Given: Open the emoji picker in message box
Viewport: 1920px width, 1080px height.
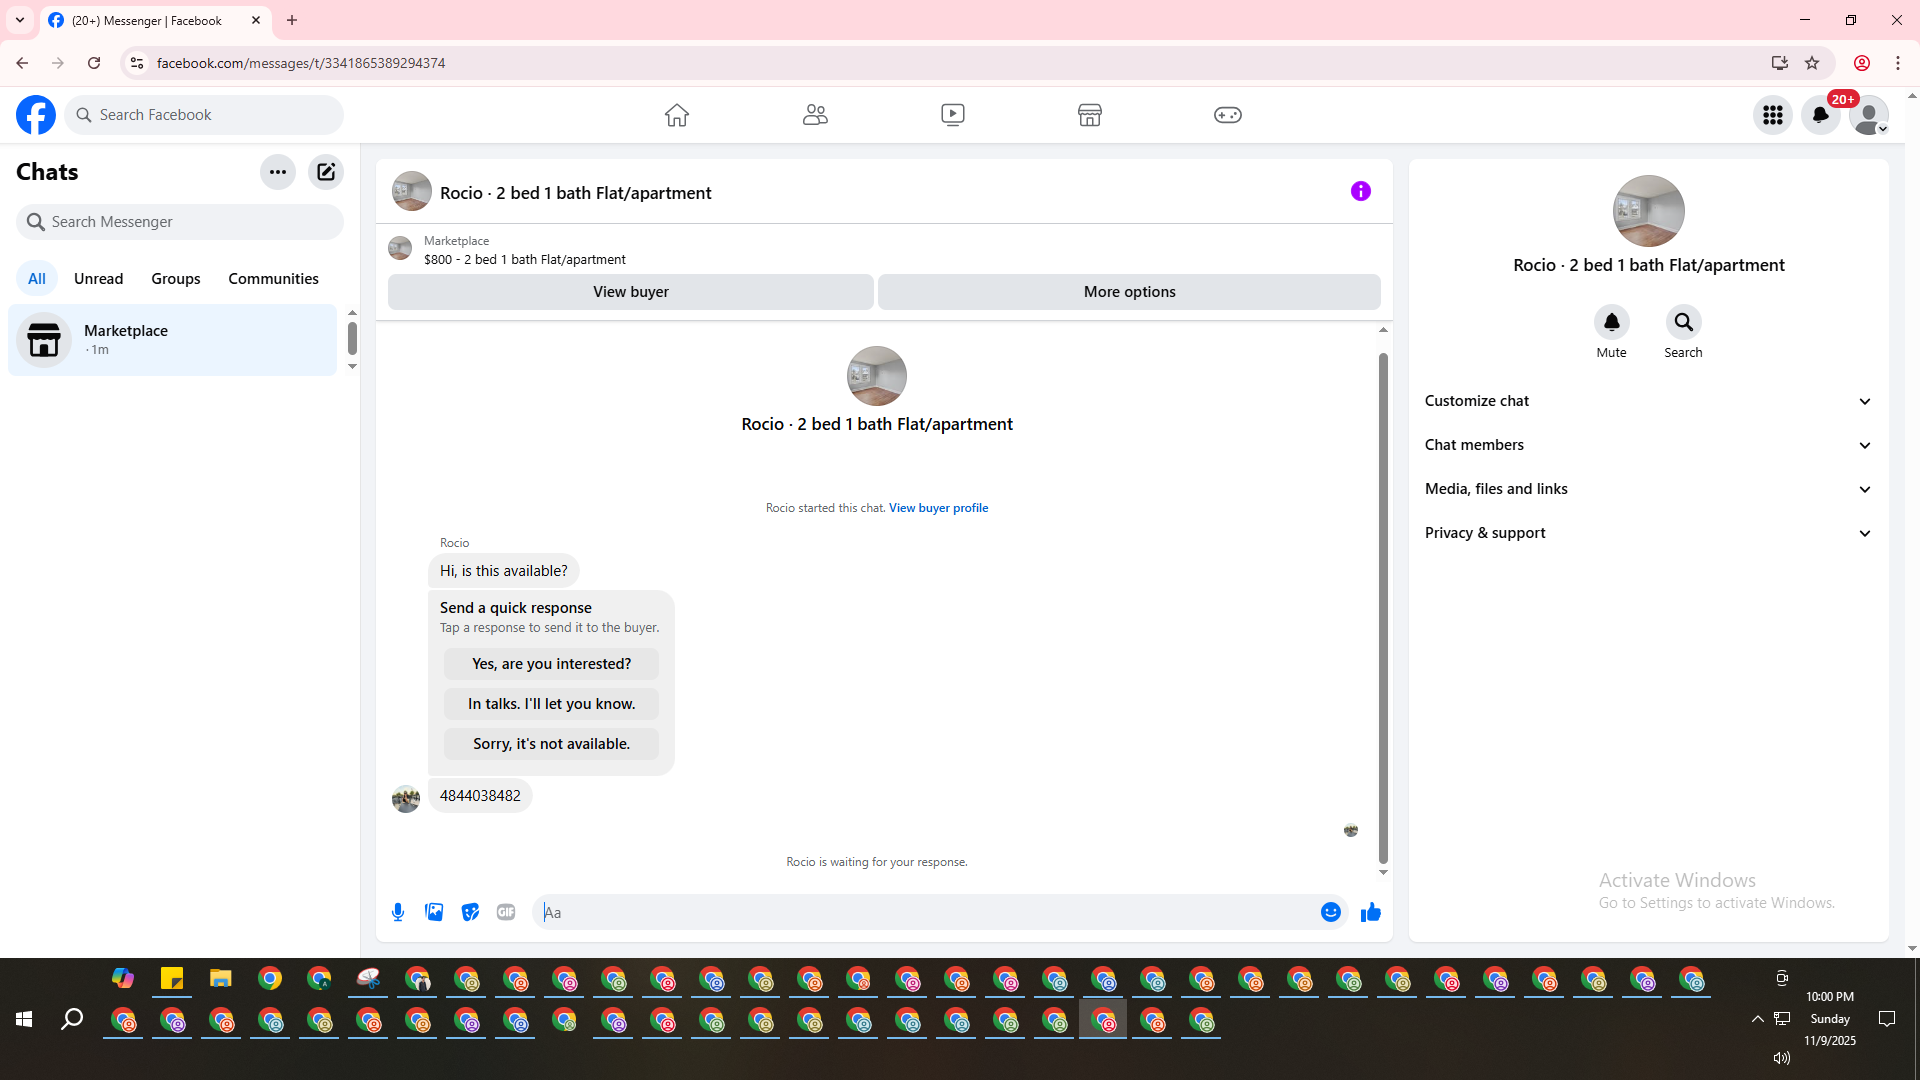Looking at the screenshot, I should tap(1330, 912).
